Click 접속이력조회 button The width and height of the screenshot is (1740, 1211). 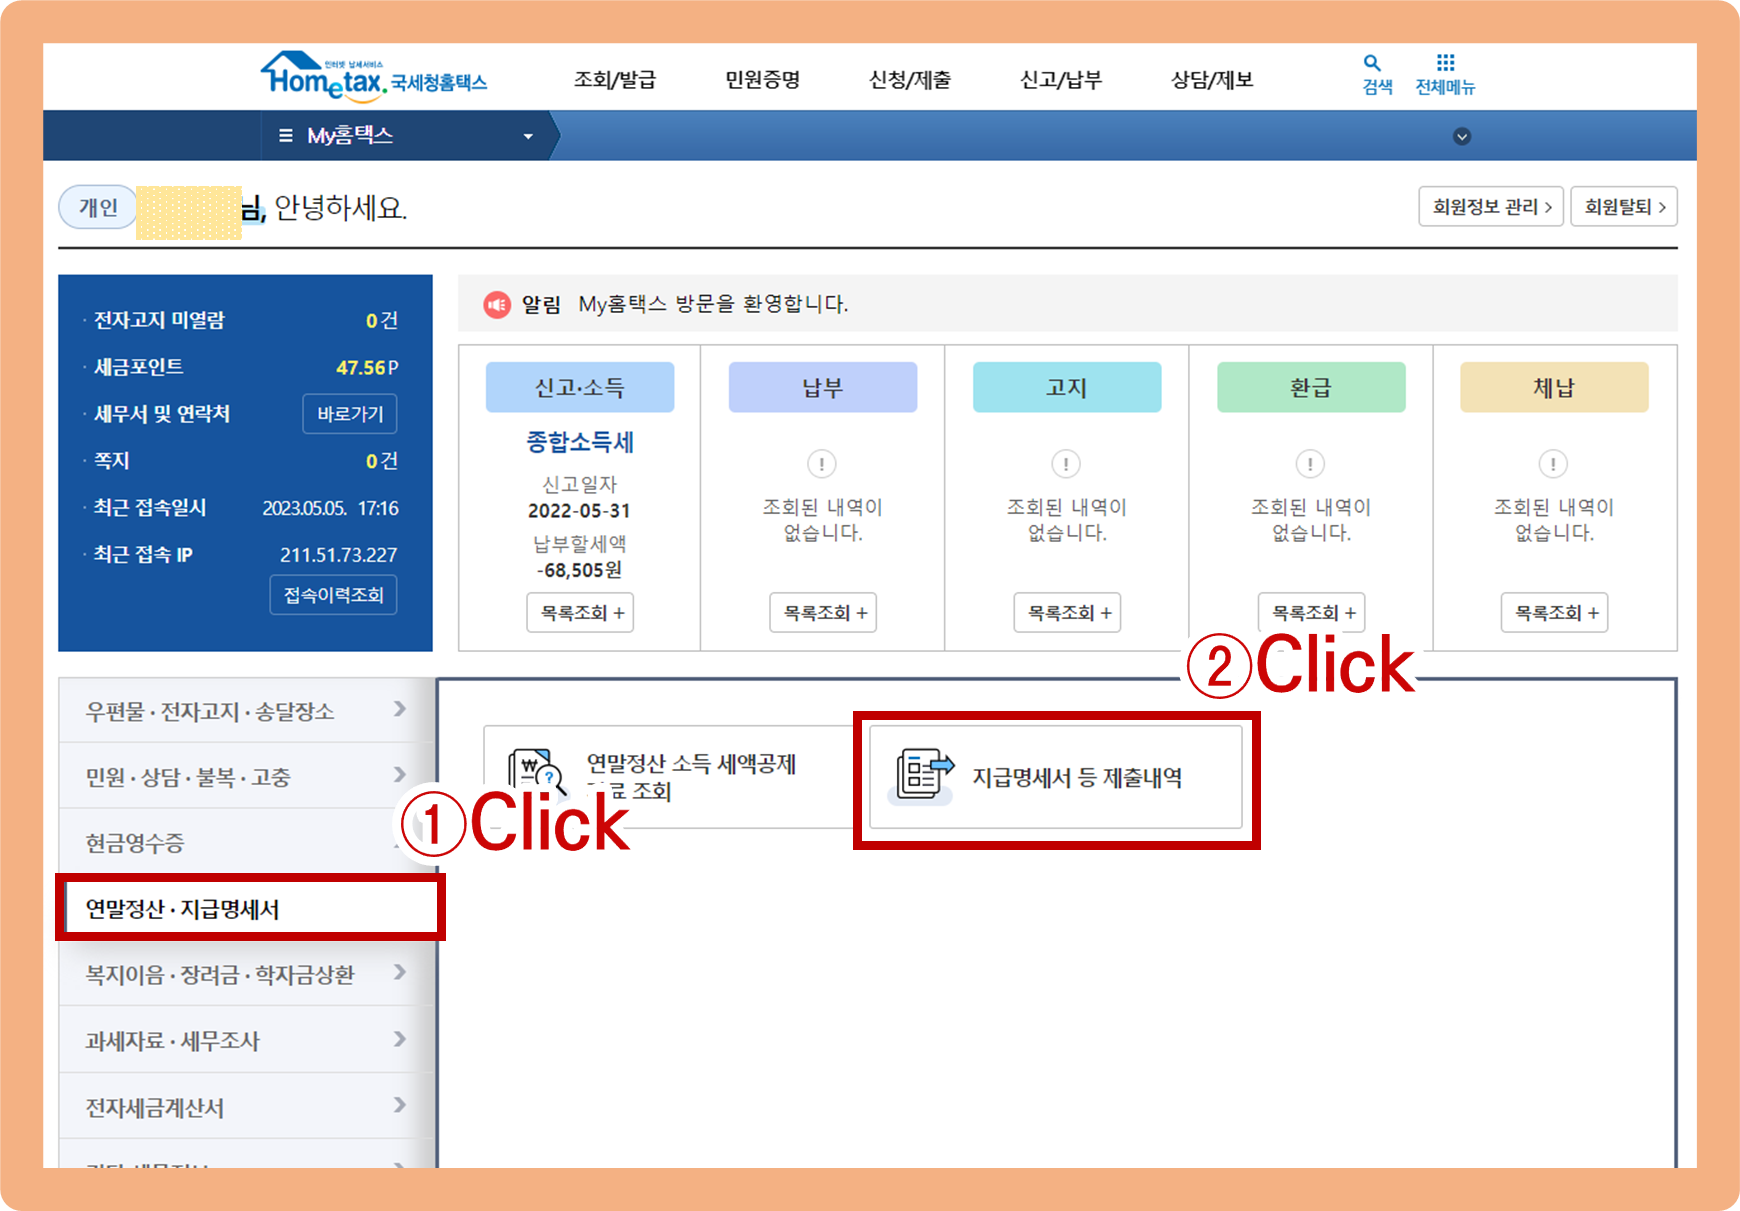tap(333, 595)
